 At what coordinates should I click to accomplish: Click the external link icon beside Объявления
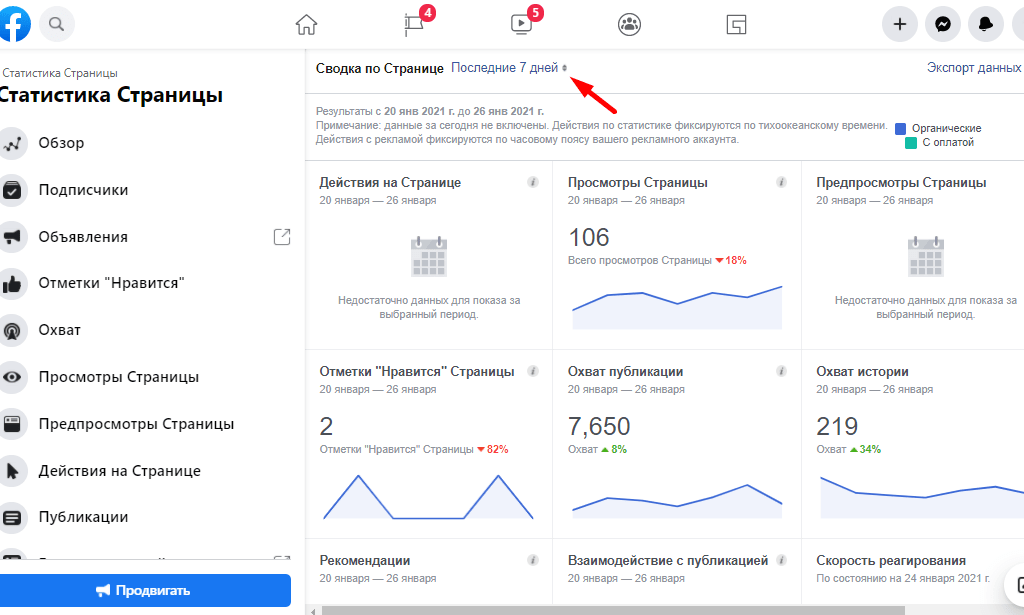point(282,237)
